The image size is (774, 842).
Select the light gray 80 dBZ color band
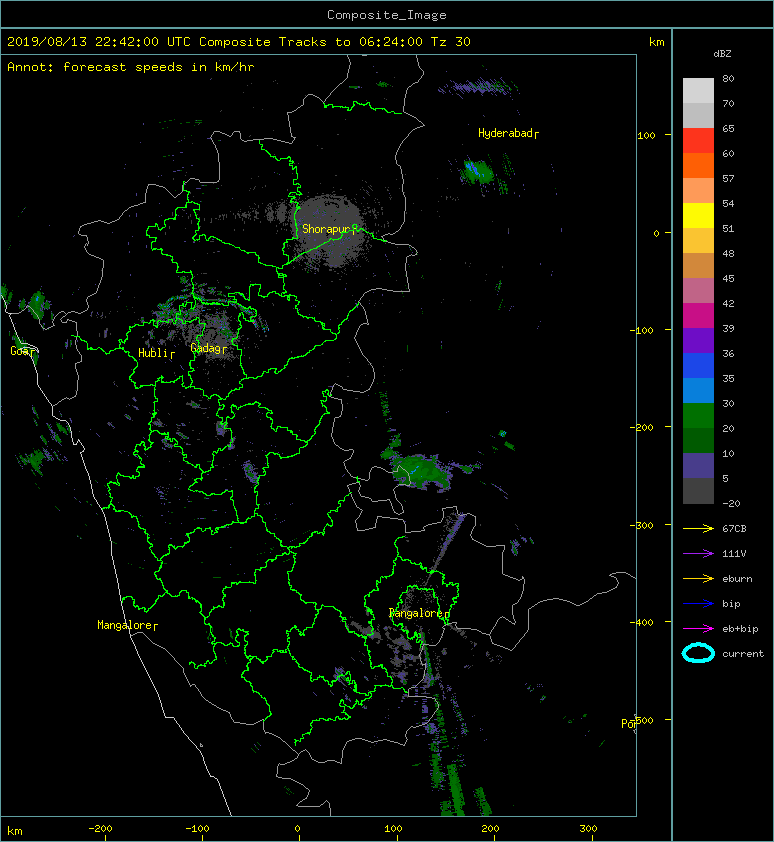coord(698,90)
